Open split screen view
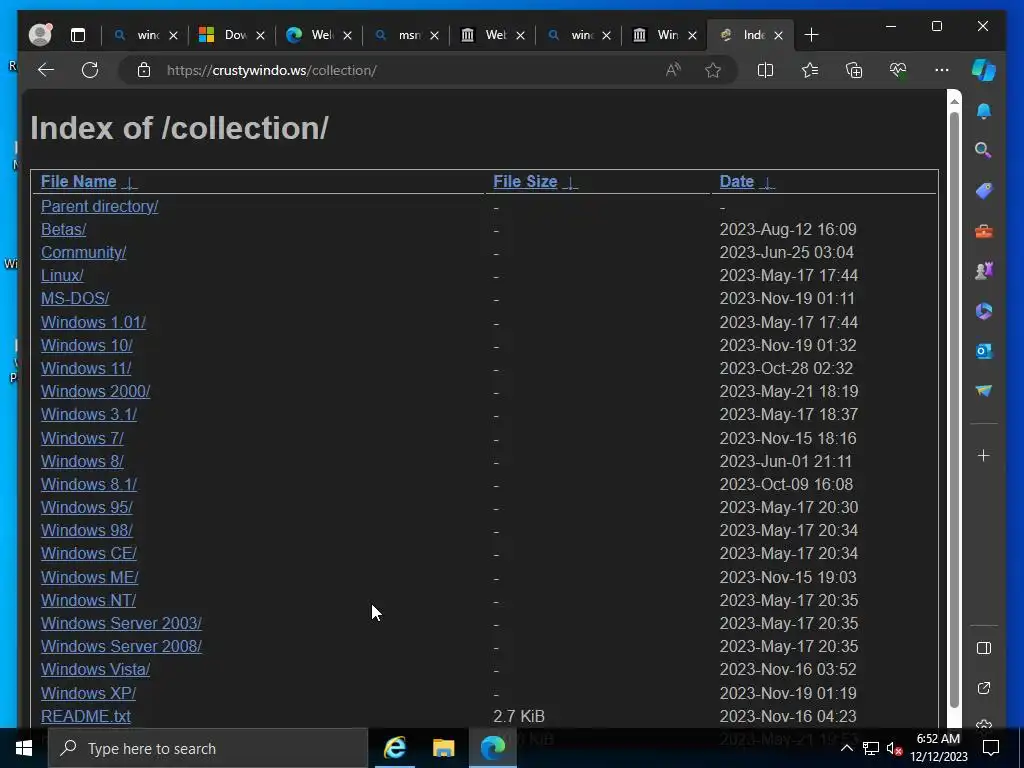1024x768 pixels. [x=765, y=70]
